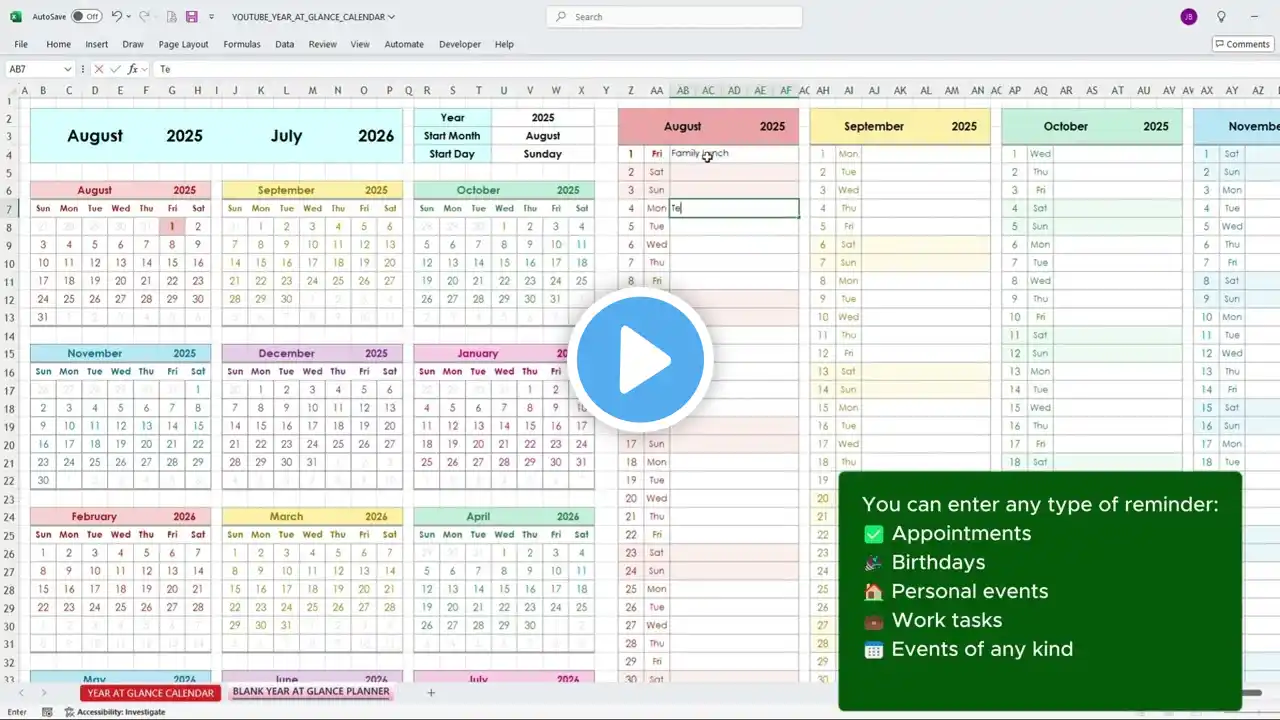Click the active cell containing Te
Viewport: 1280px width, 720px height.
[734, 208]
